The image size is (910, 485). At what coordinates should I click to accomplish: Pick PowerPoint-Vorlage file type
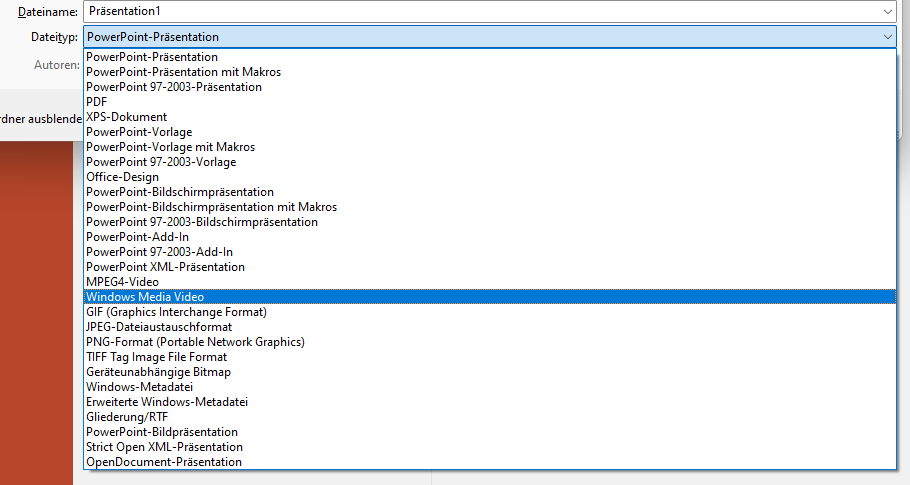tap(490, 132)
